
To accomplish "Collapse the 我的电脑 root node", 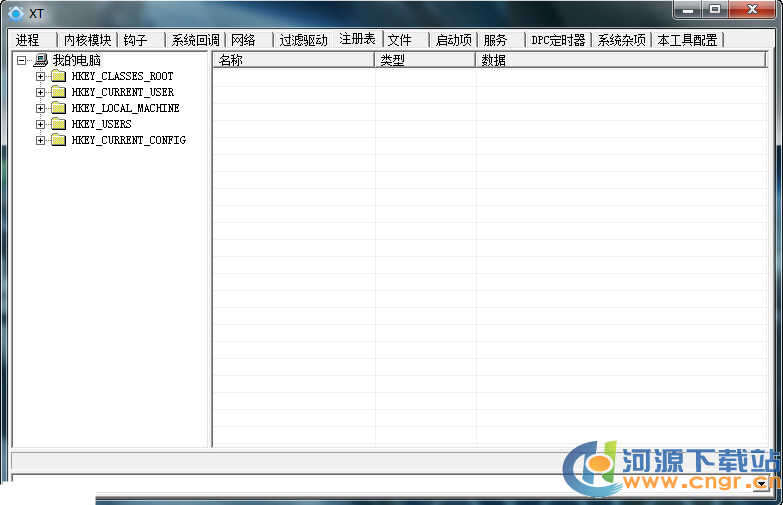I will [x=21, y=60].
